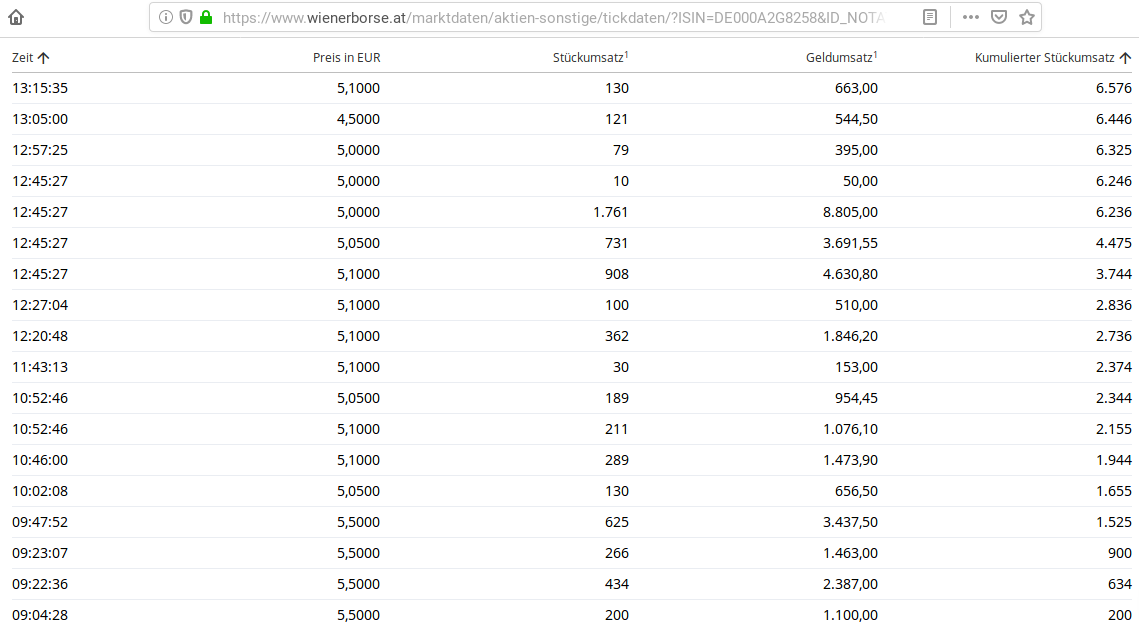Click the Preis in EUR column header
The width and height of the screenshot is (1139, 629).
pos(346,58)
